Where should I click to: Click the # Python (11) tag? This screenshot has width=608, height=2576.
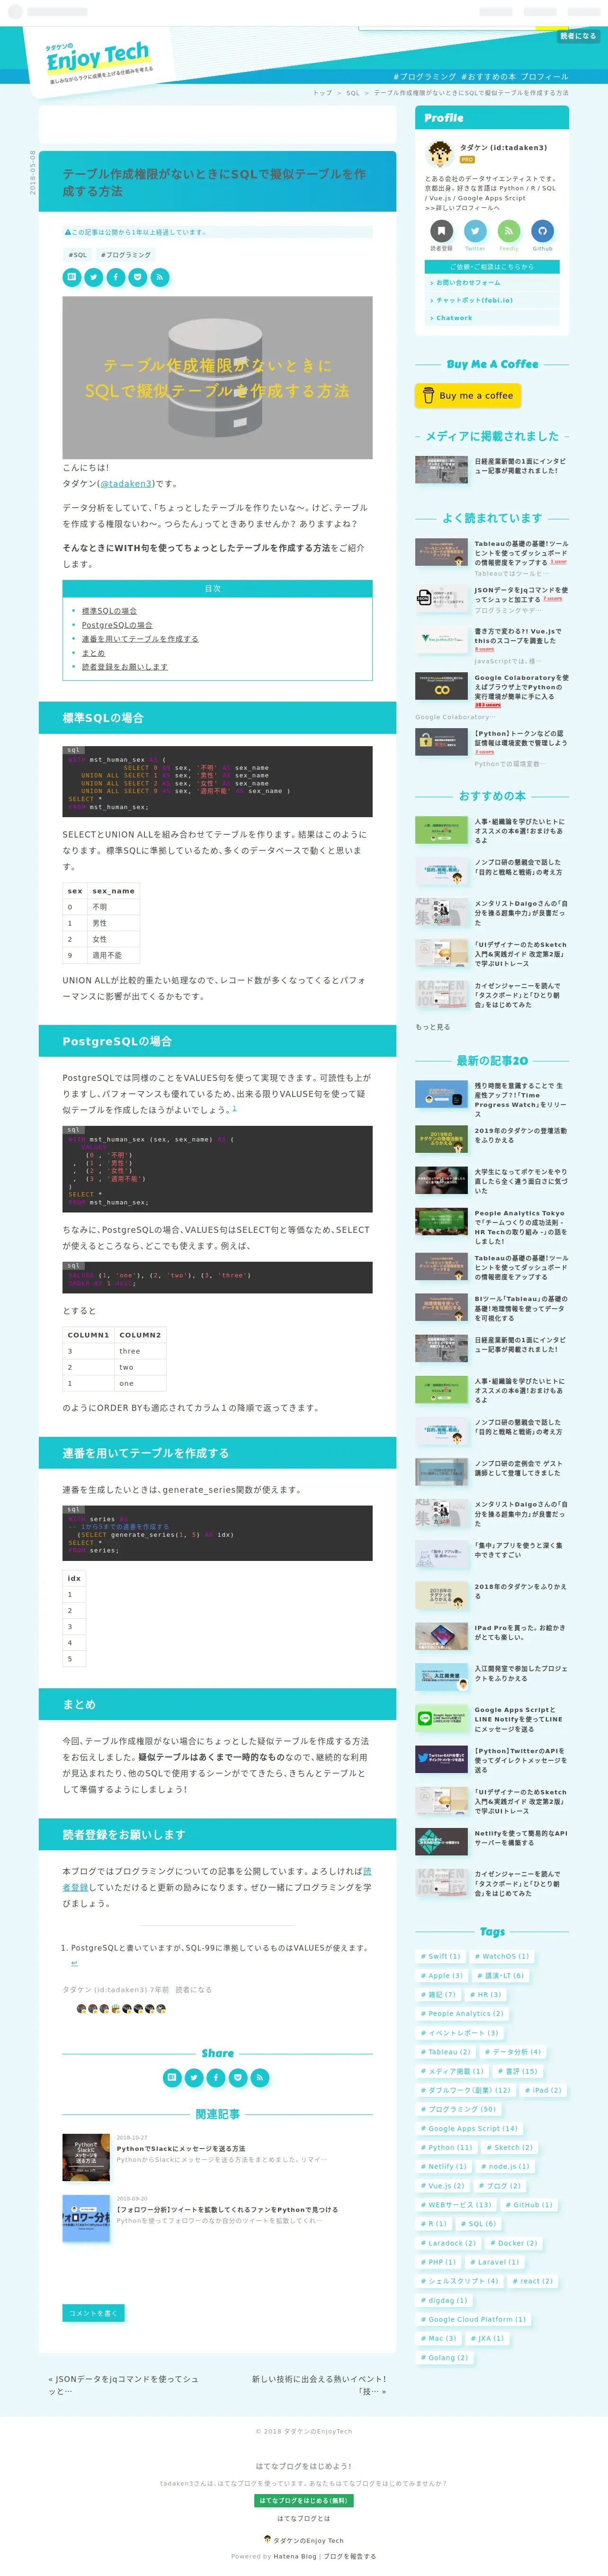click(x=447, y=2147)
